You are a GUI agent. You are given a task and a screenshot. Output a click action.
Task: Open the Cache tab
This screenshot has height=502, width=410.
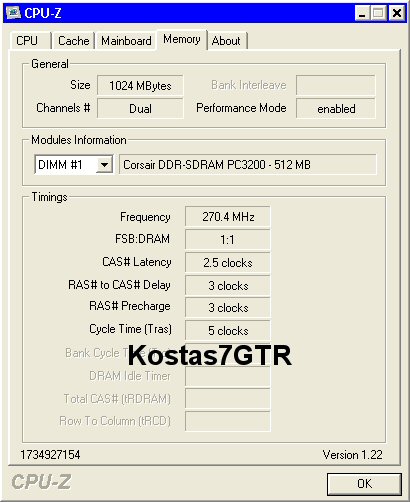[74, 41]
